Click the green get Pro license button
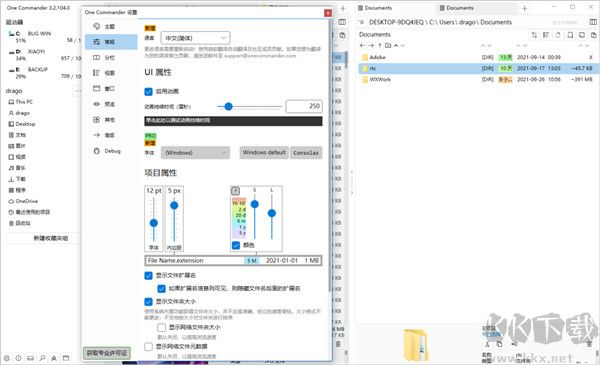This screenshot has width=600, height=365. point(107,353)
